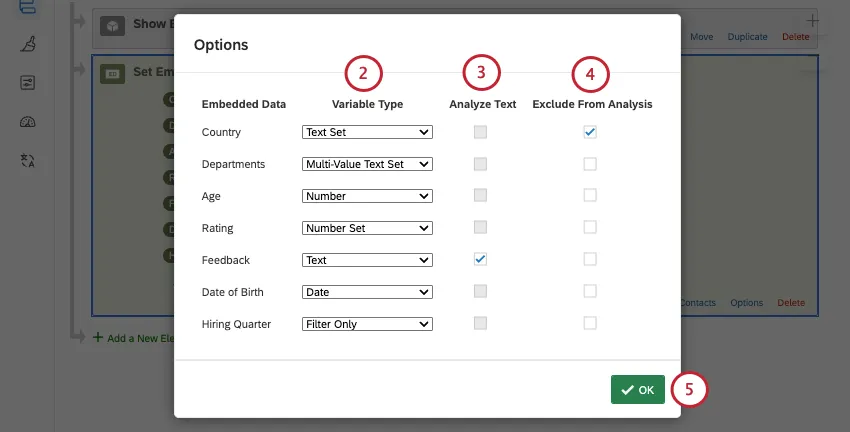
Task: Click Analyze Text checkbox for Hiring Quarter
Action: [480, 323]
